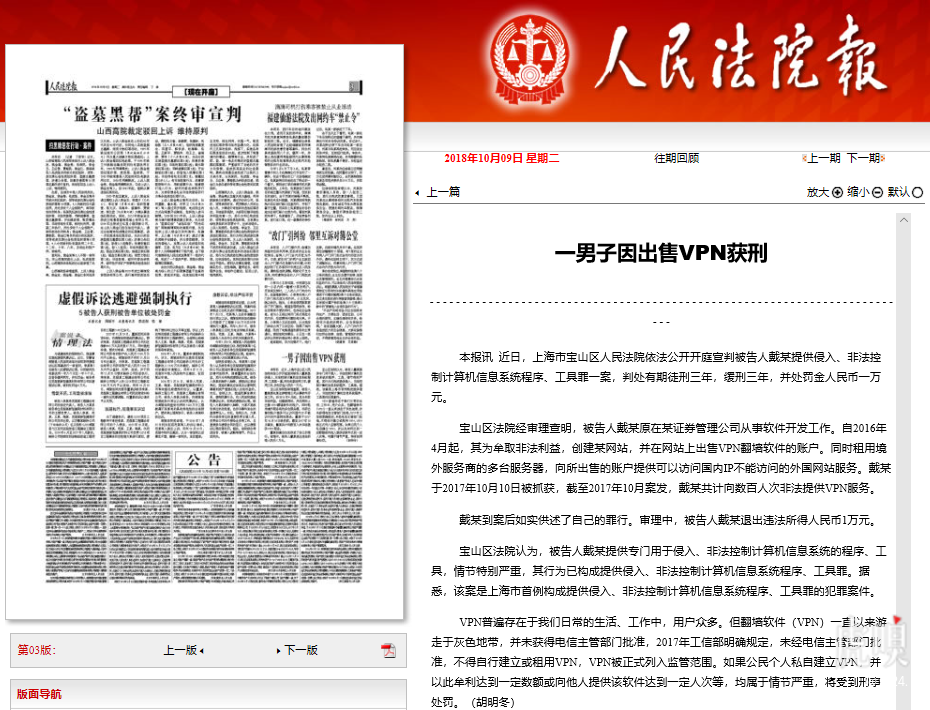
Task: Click the zoom-out minus icon beside 缩小
Action: pyautogui.click(x=877, y=192)
